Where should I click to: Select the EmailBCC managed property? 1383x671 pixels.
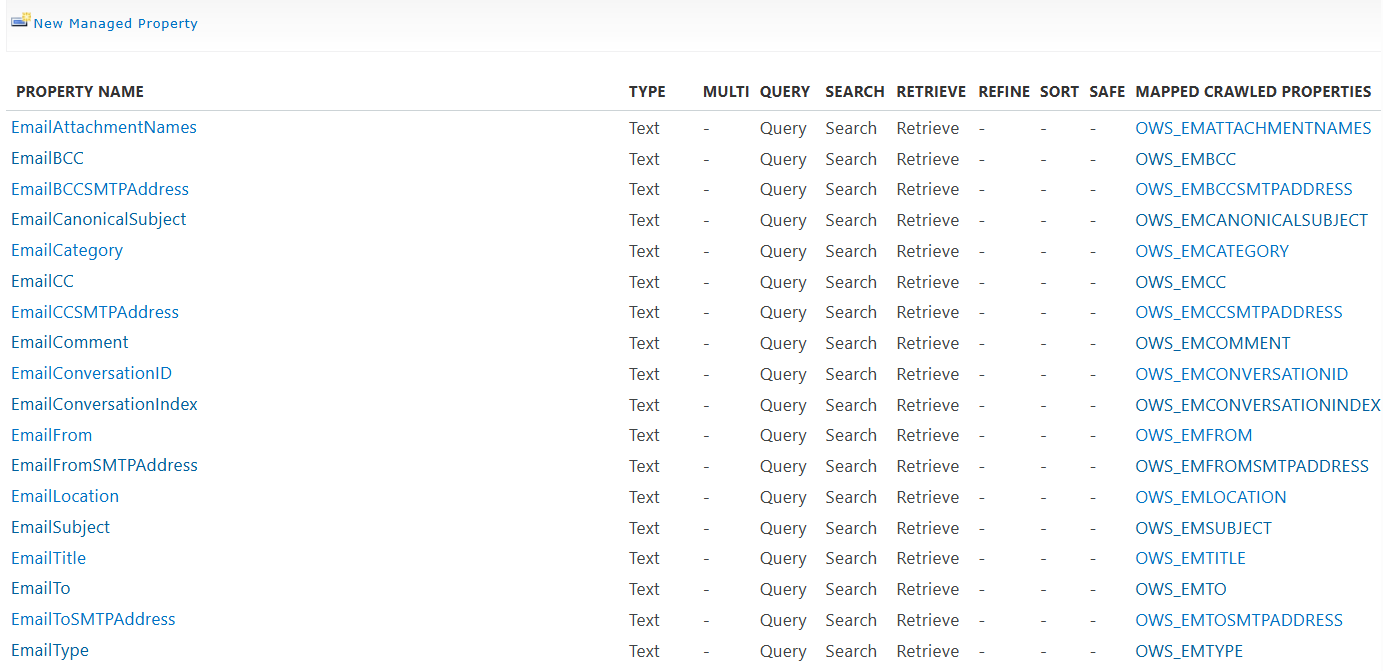(47, 159)
